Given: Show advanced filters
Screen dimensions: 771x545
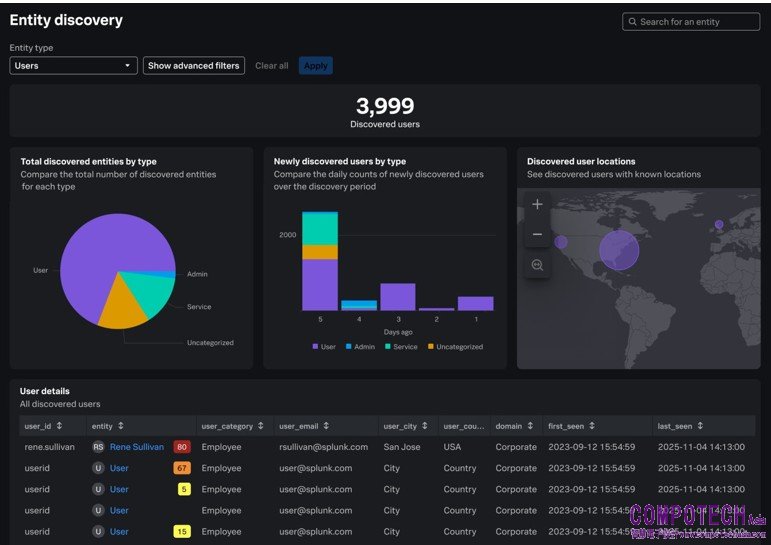Looking at the screenshot, I should [x=193, y=66].
